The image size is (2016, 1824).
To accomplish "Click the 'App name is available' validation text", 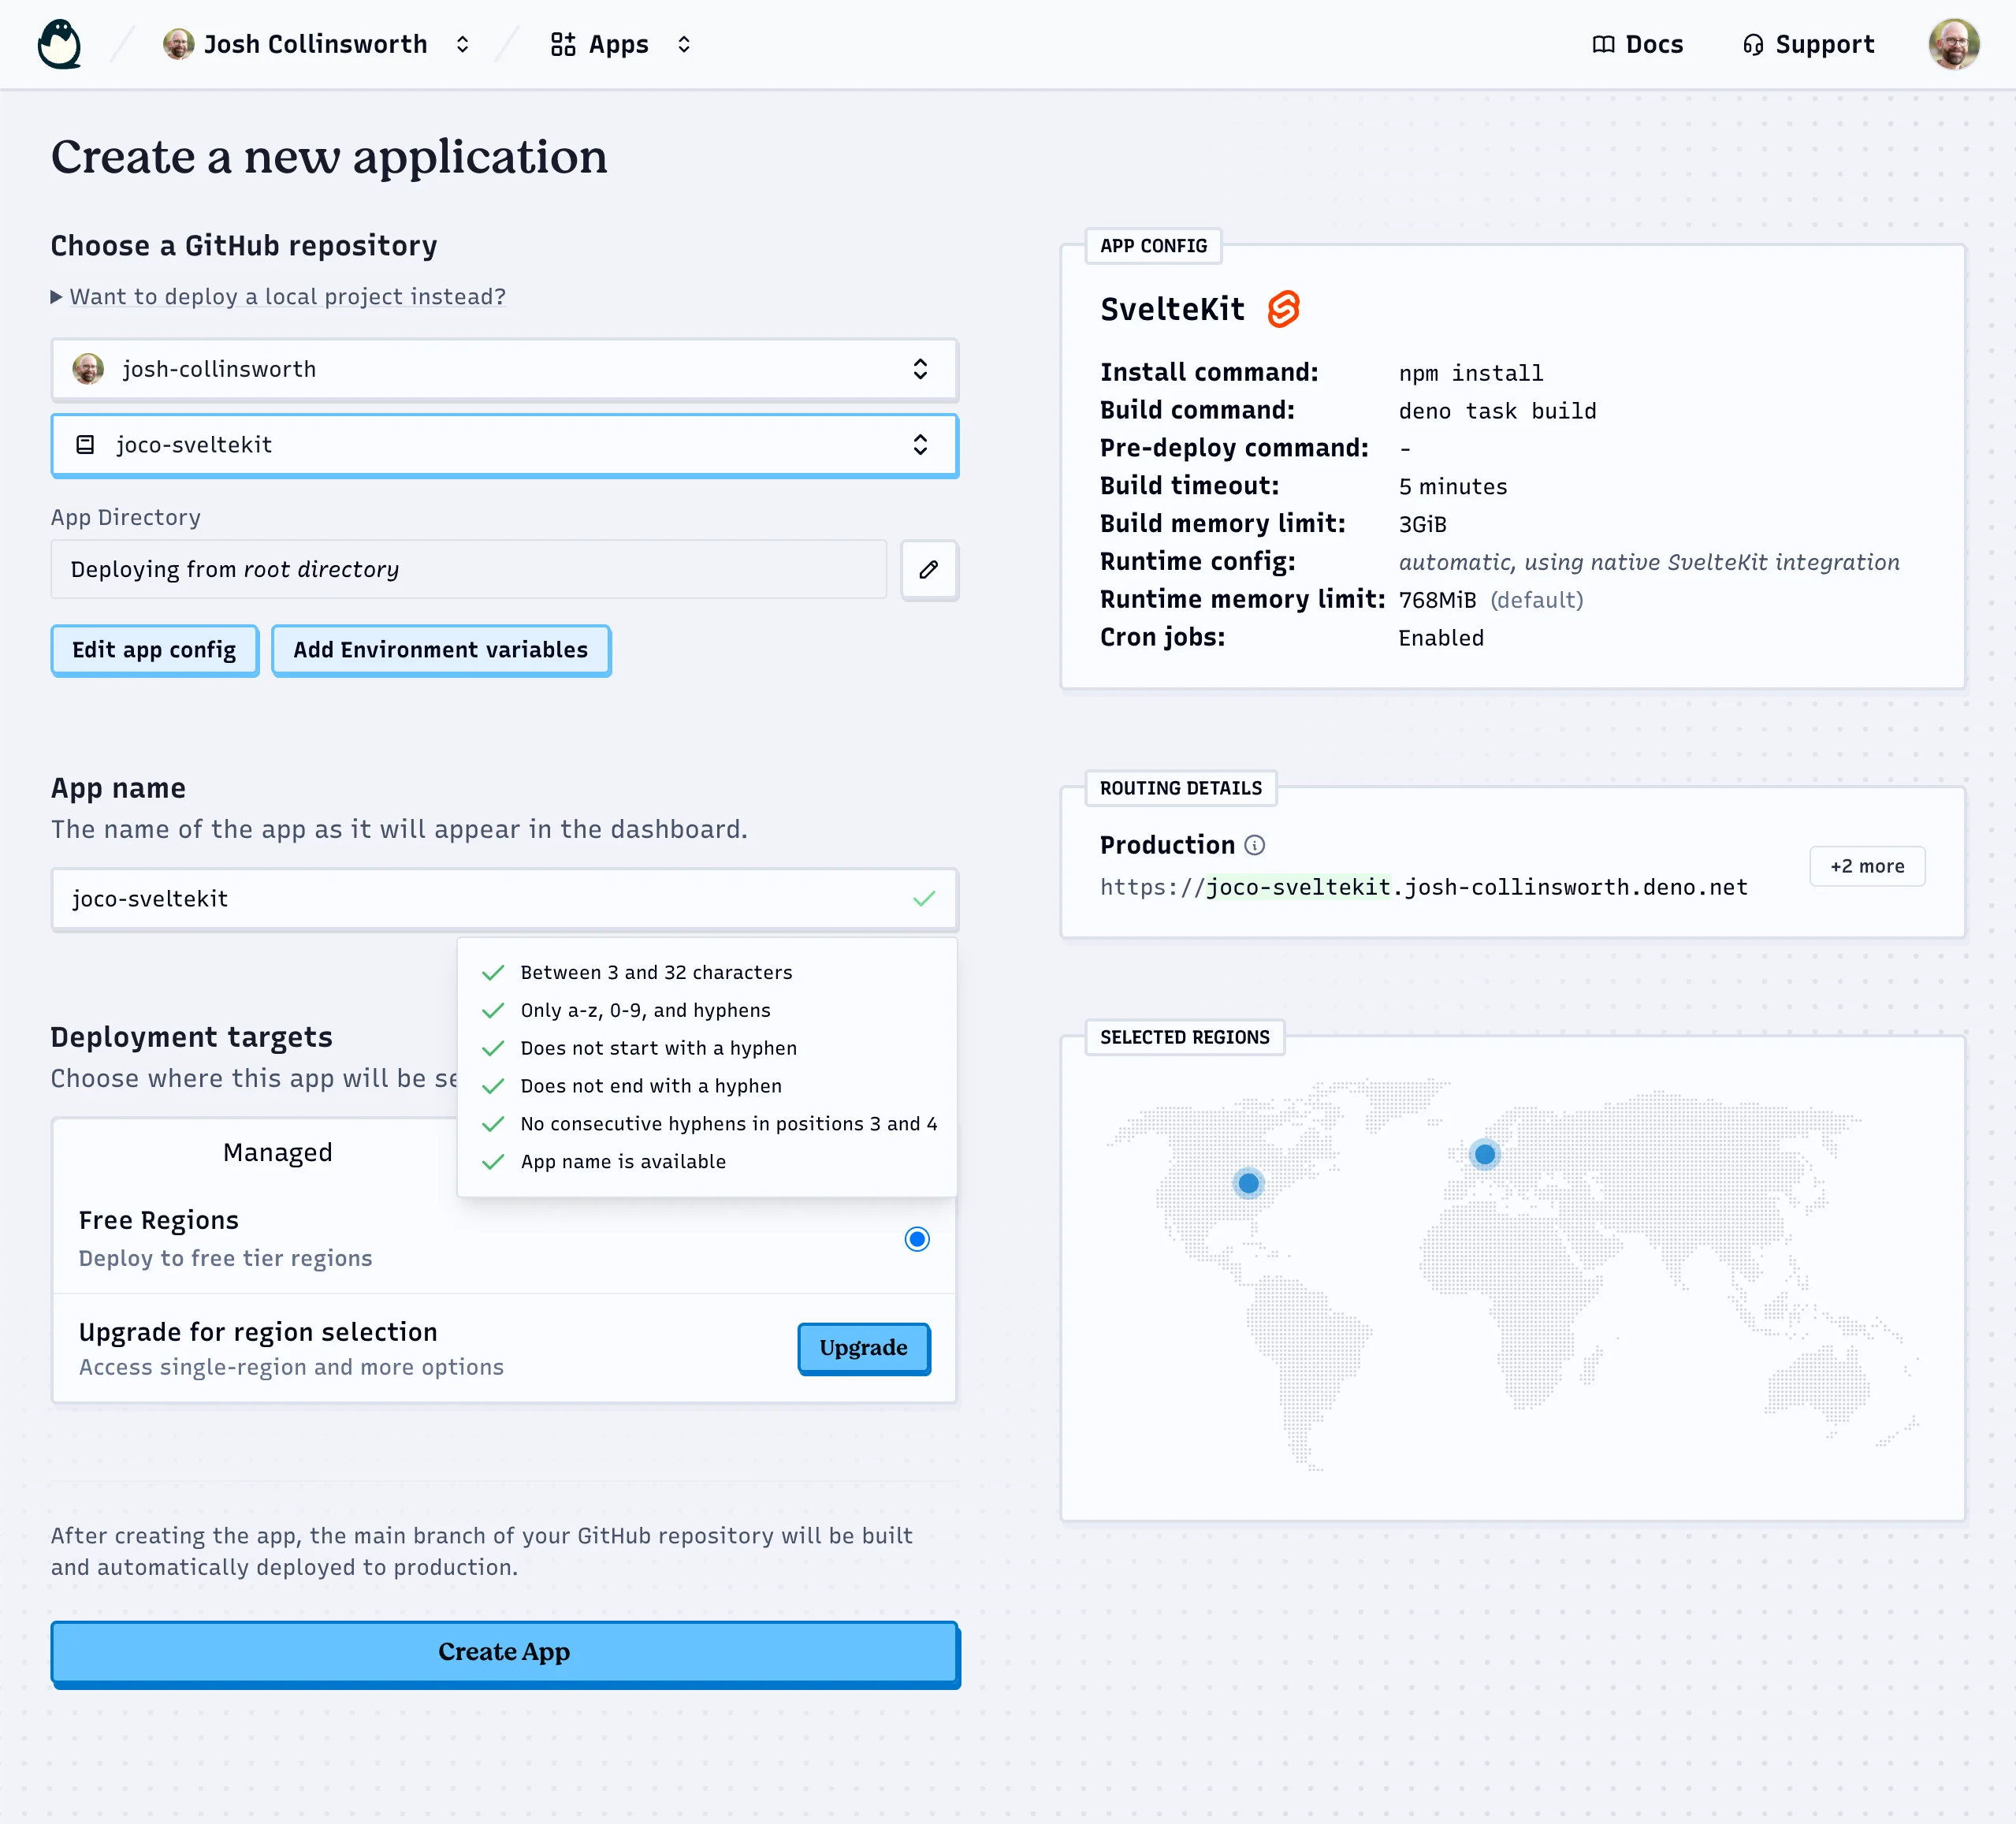I will [623, 1162].
